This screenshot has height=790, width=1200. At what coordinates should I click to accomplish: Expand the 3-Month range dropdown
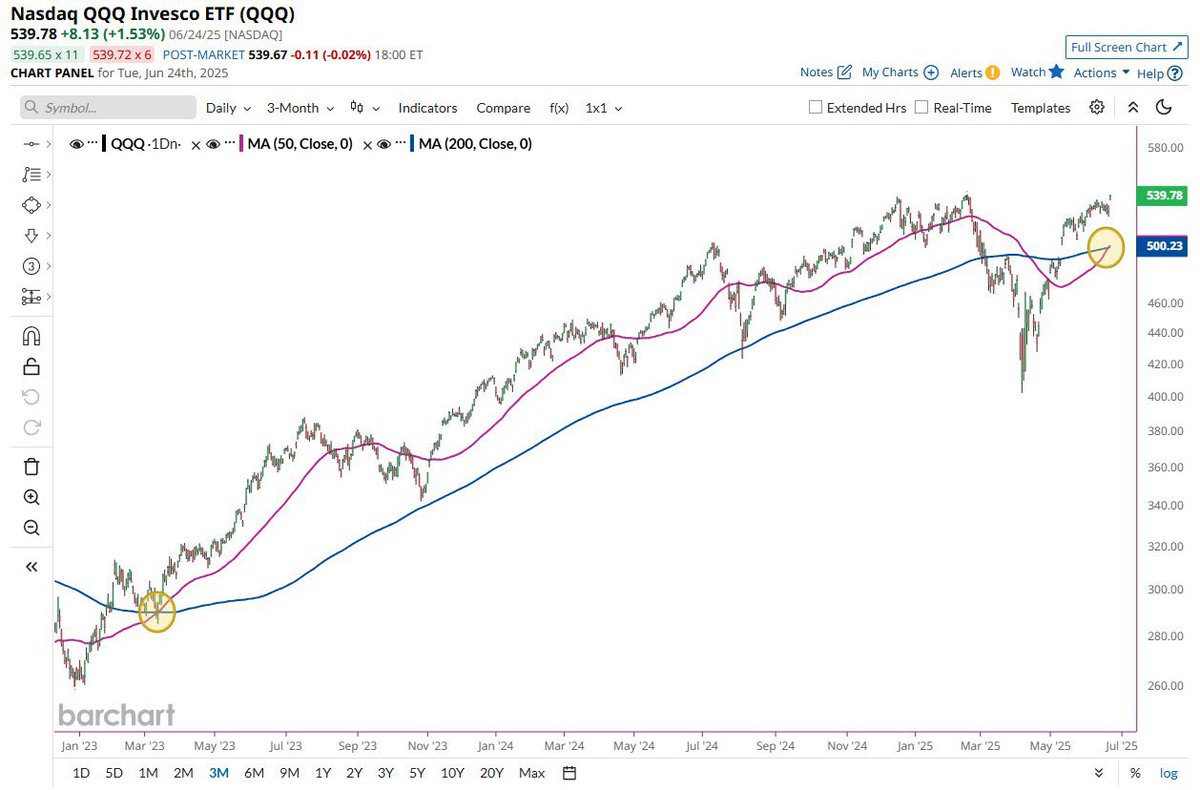(x=298, y=107)
